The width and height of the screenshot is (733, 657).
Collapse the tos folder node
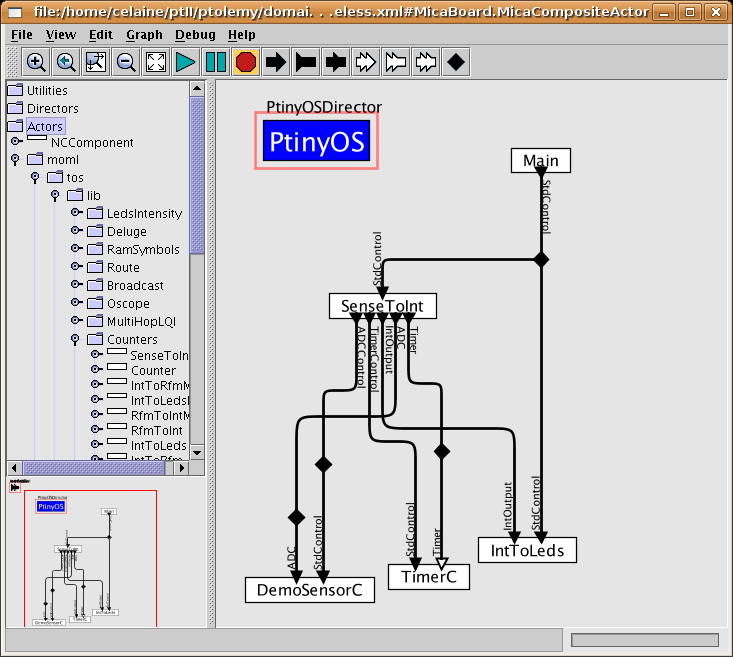pos(35,177)
